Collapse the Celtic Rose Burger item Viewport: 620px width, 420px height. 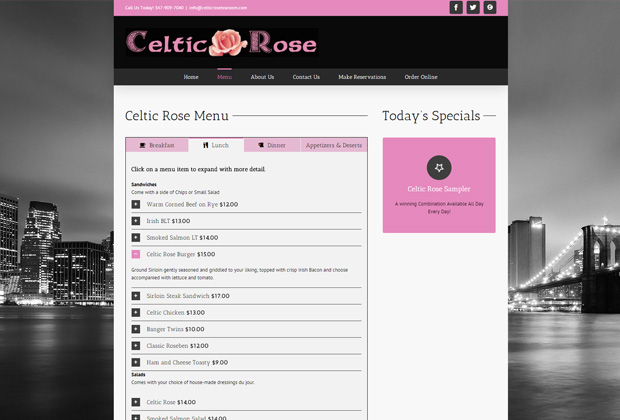136,254
